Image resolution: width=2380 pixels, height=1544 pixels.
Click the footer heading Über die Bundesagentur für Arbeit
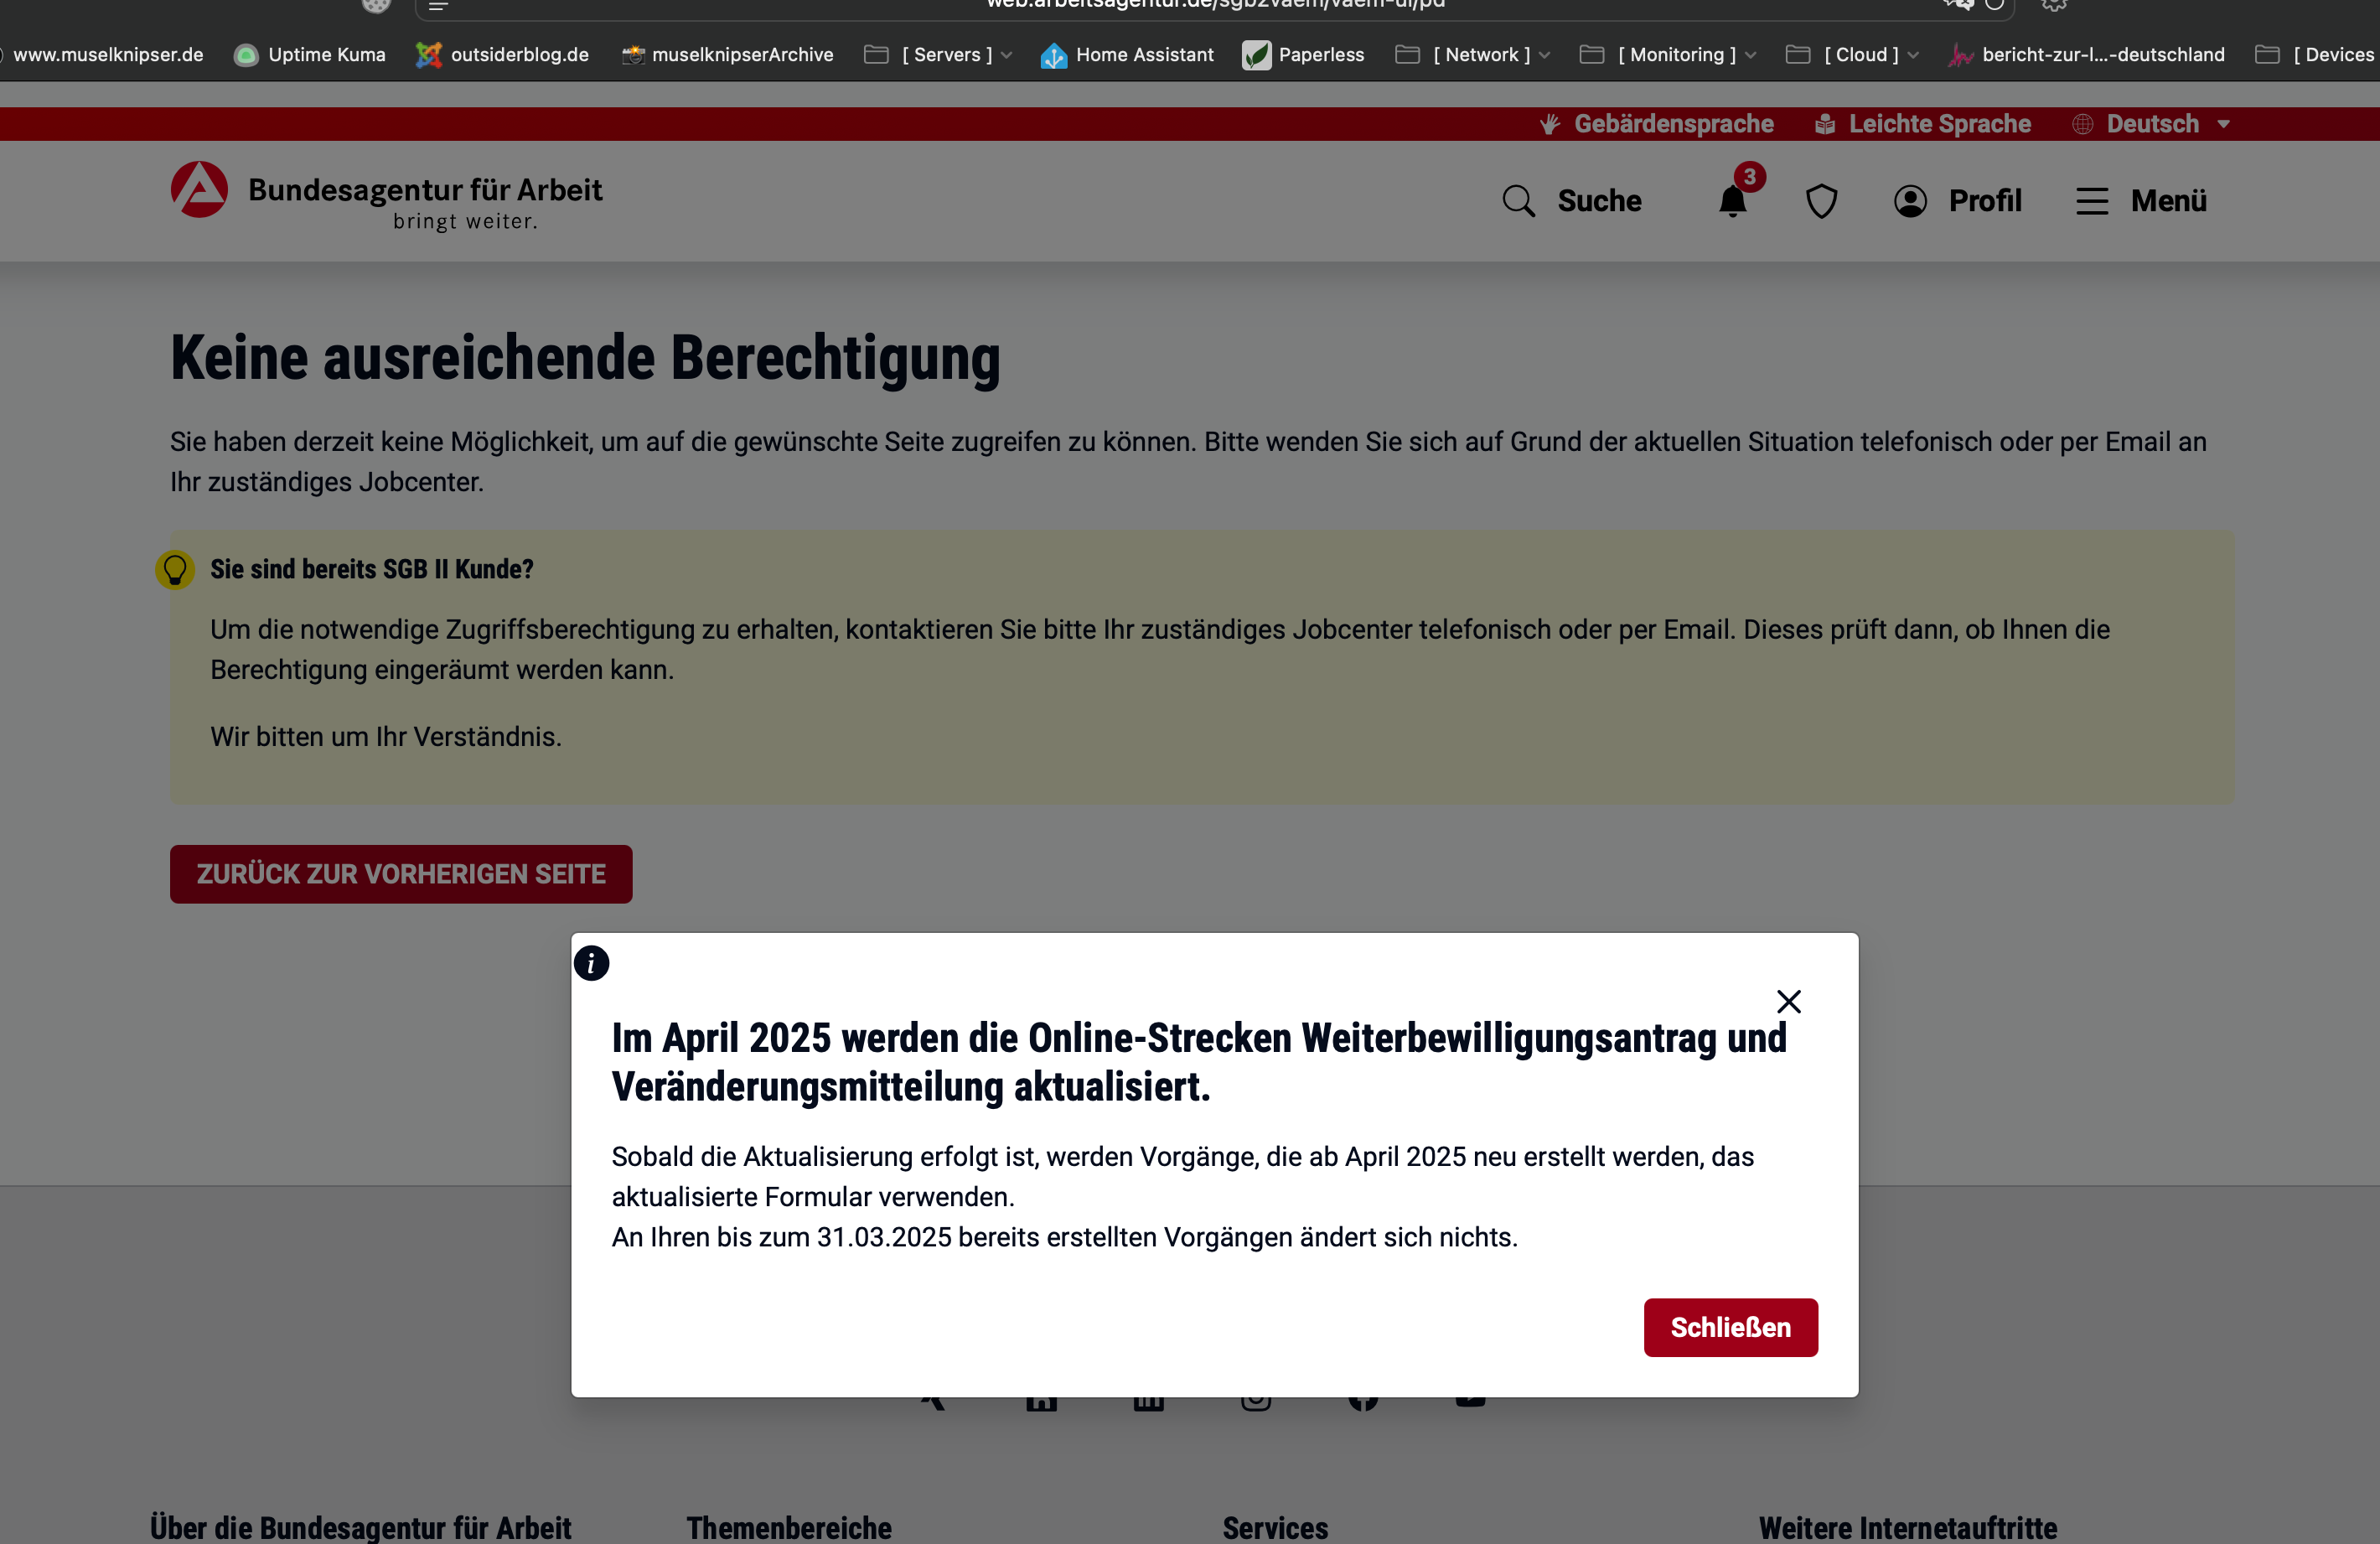(x=361, y=1528)
